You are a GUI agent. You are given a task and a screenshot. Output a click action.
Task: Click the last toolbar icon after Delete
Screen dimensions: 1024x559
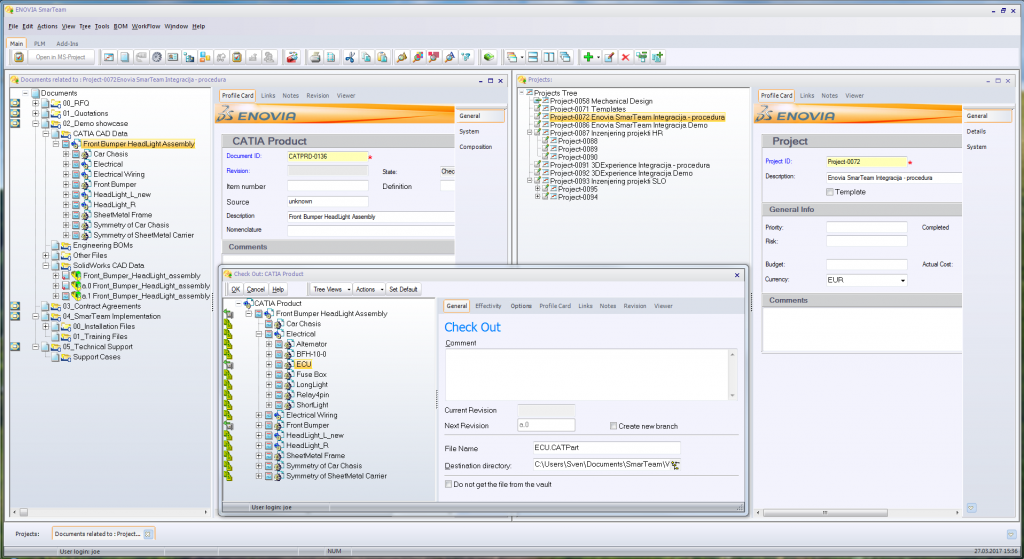(657, 57)
